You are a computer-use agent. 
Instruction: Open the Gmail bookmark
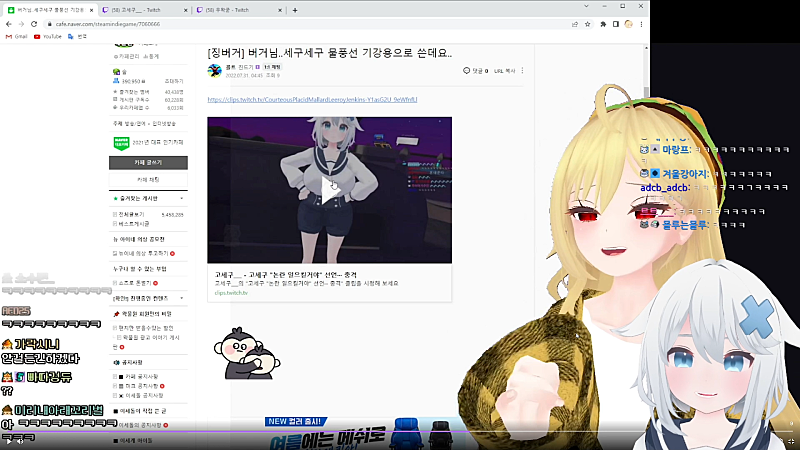pyautogui.click(x=16, y=37)
